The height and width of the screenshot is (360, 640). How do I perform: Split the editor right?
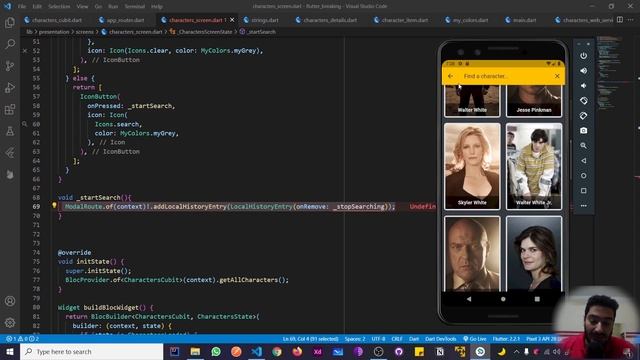(620, 20)
